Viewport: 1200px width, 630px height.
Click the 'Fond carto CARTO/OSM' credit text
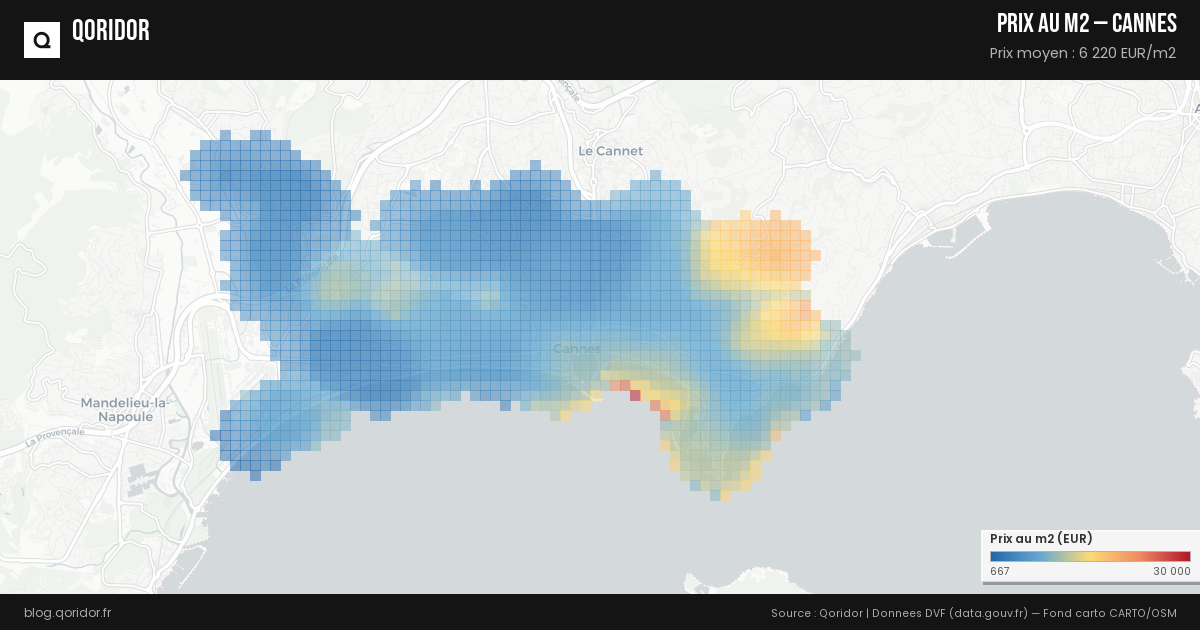pyautogui.click(x=1109, y=612)
